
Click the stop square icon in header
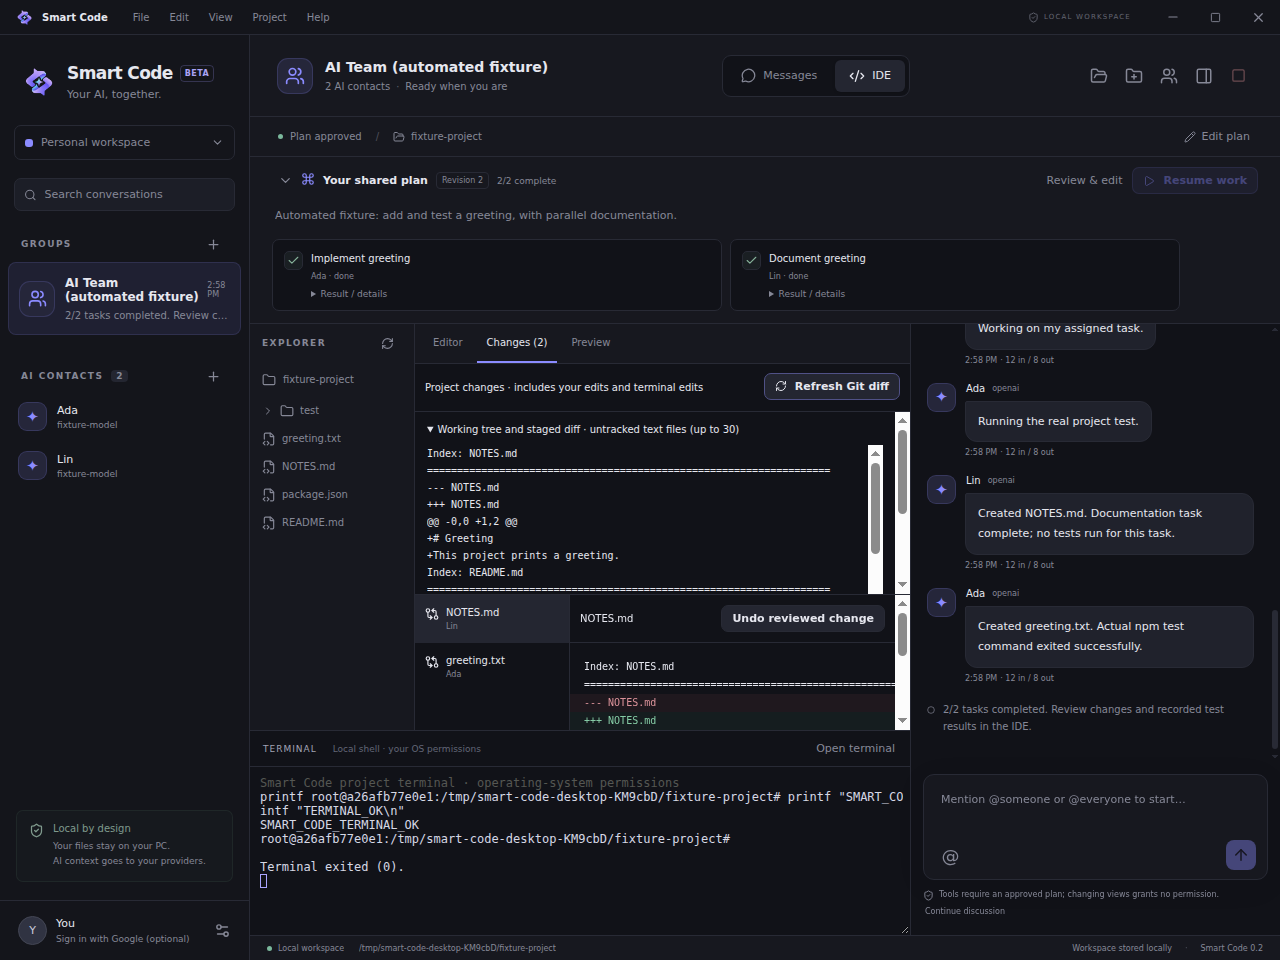pos(1238,76)
